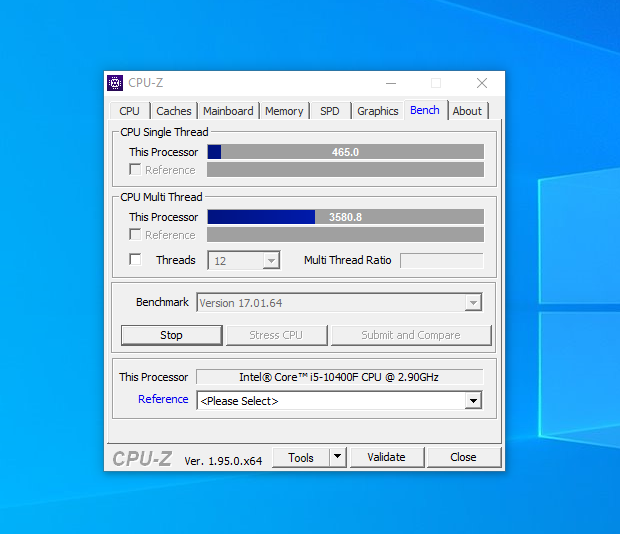This screenshot has height=534, width=620.
Task: Click the Close button at bottom
Action: point(463,457)
